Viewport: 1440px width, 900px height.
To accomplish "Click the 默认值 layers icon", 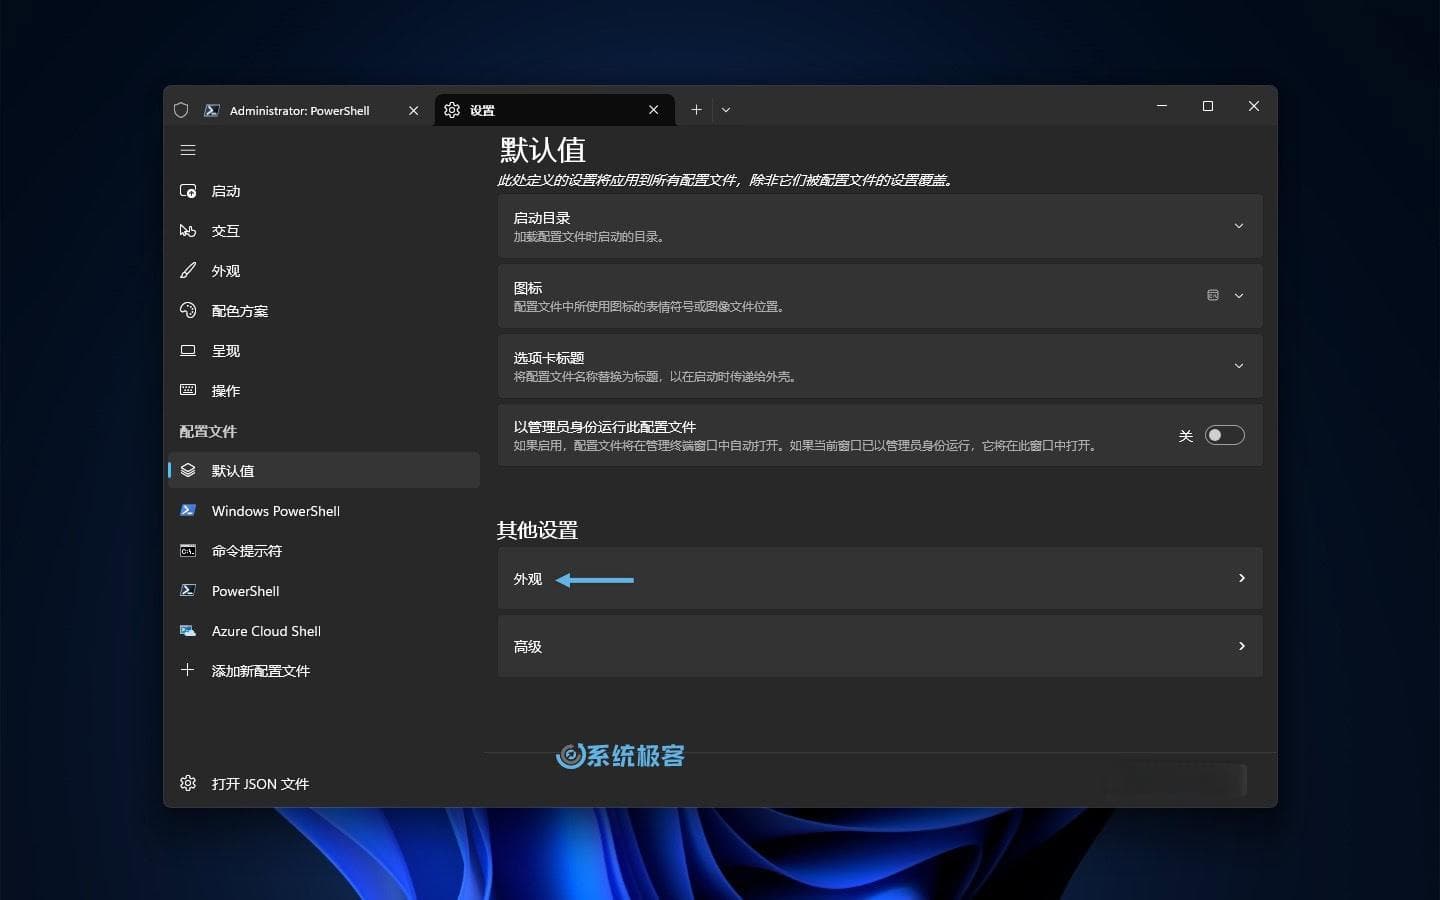I will [x=188, y=470].
